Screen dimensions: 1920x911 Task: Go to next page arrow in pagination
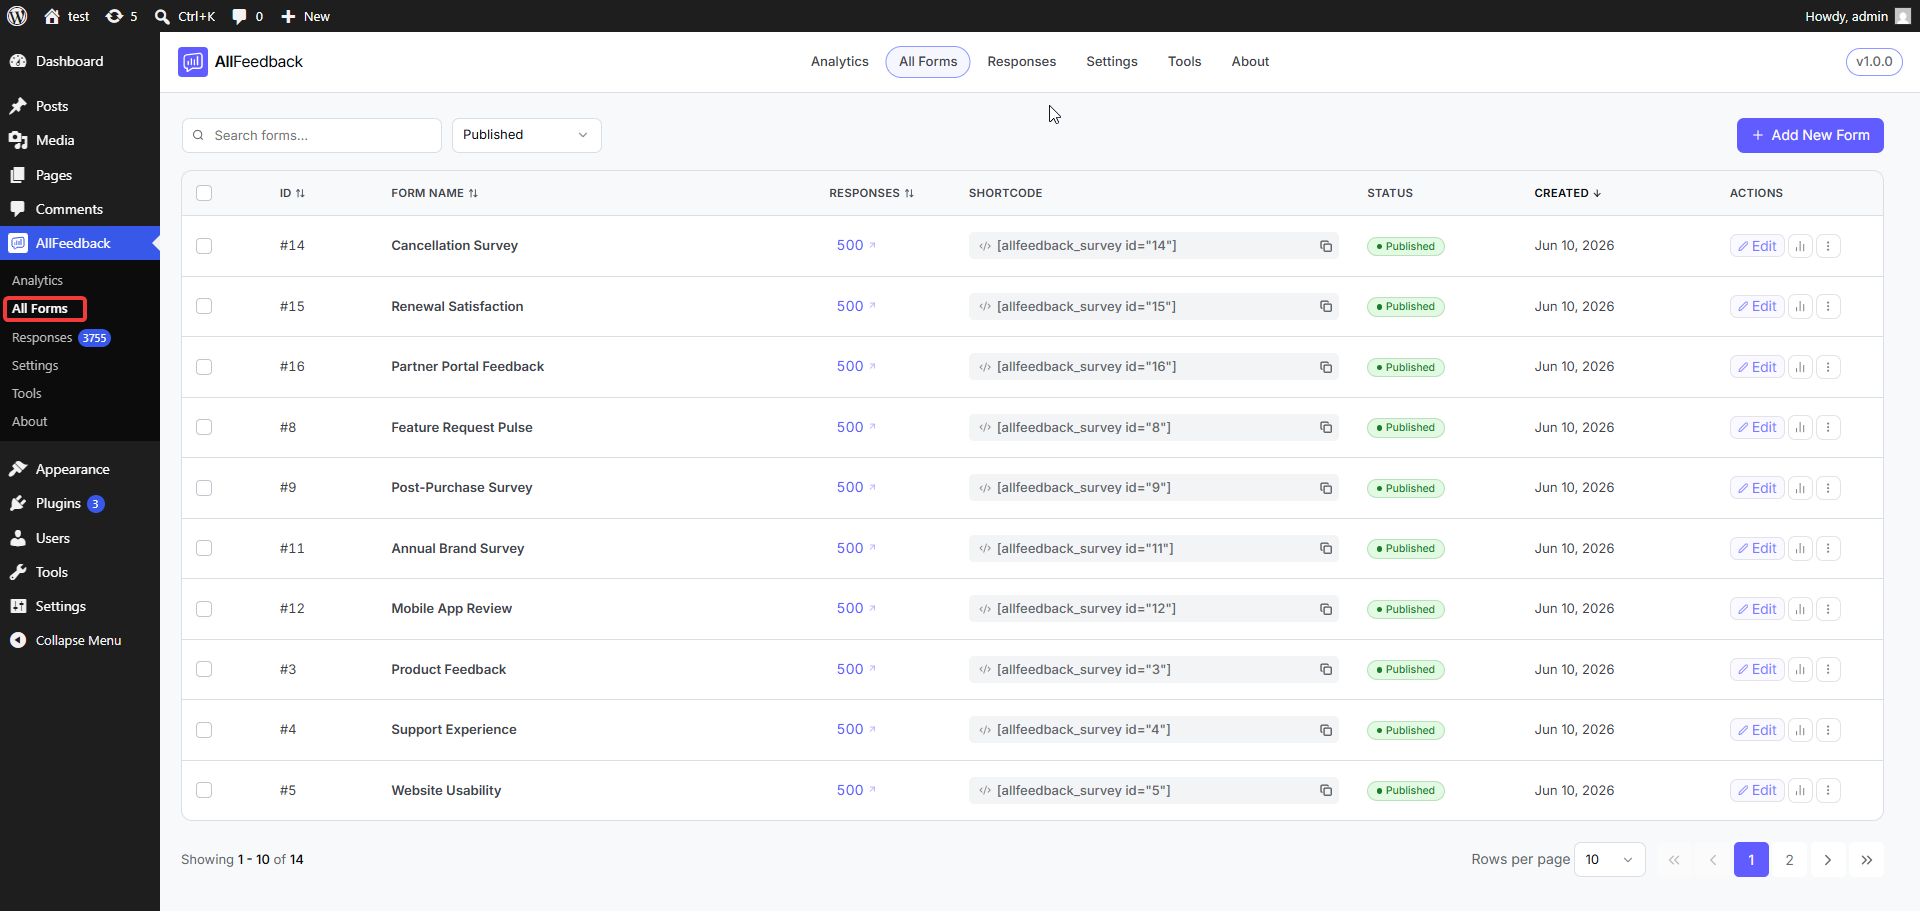[x=1828, y=860]
